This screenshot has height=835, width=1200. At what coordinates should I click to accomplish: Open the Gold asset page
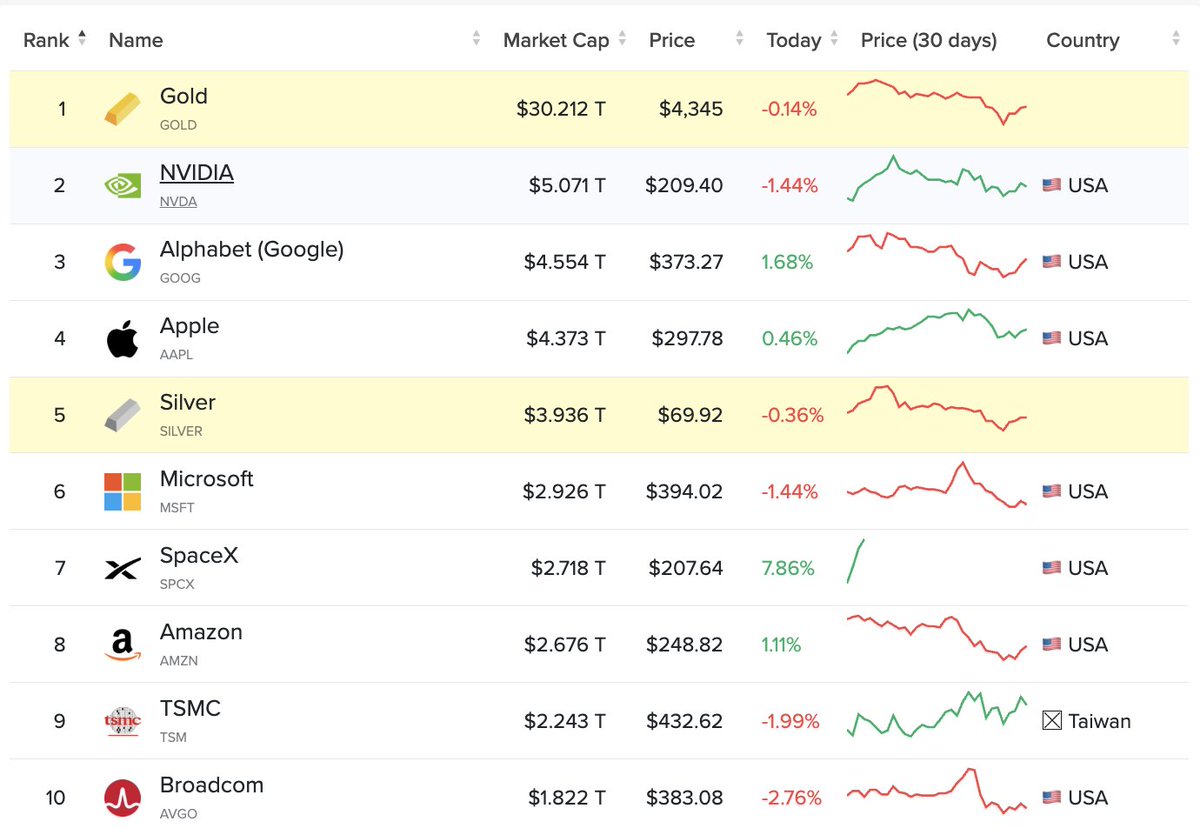point(184,97)
